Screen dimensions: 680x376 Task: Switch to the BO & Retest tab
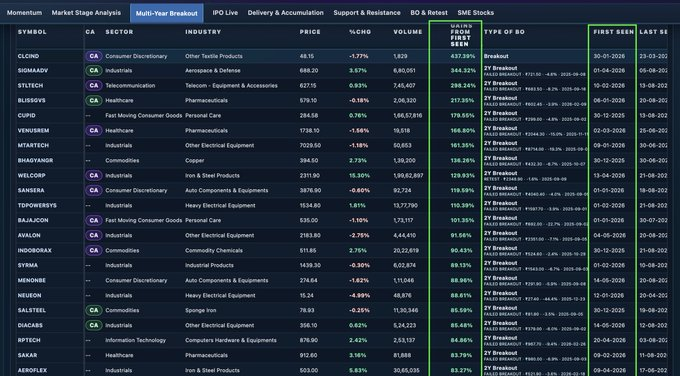coord(429,13)
